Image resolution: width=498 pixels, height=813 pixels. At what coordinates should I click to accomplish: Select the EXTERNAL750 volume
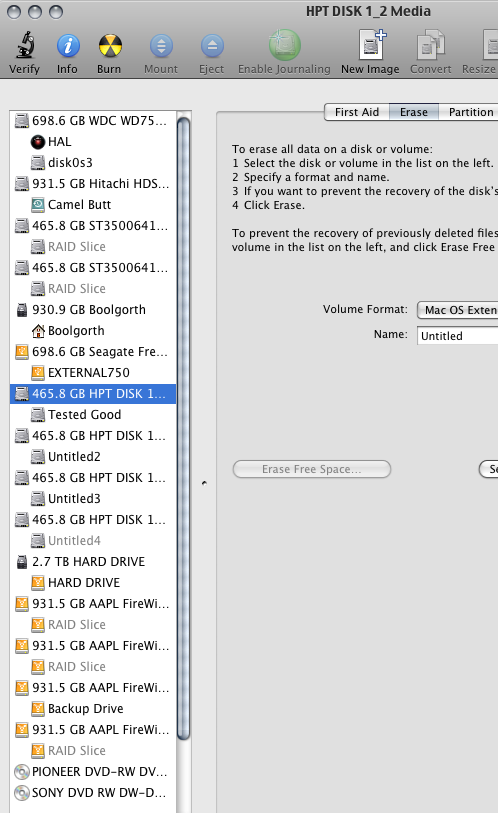[93, 372]
